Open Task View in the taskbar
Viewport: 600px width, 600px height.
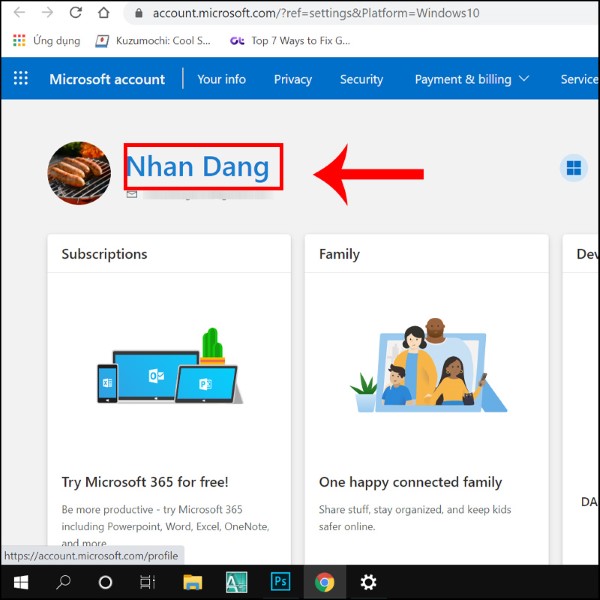[x=147, y=582]
